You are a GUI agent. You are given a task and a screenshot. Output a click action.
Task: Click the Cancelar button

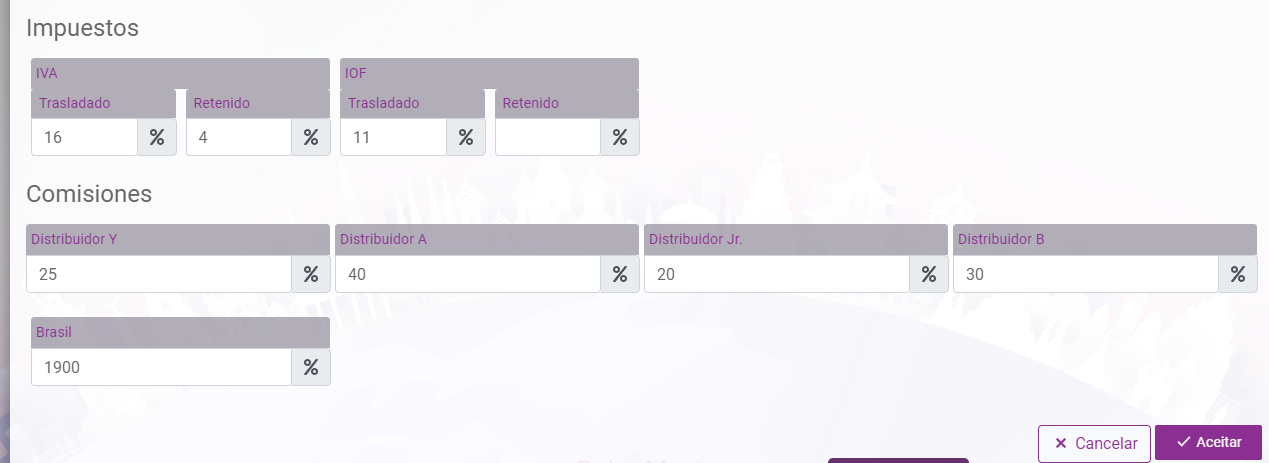point(1095,443)
